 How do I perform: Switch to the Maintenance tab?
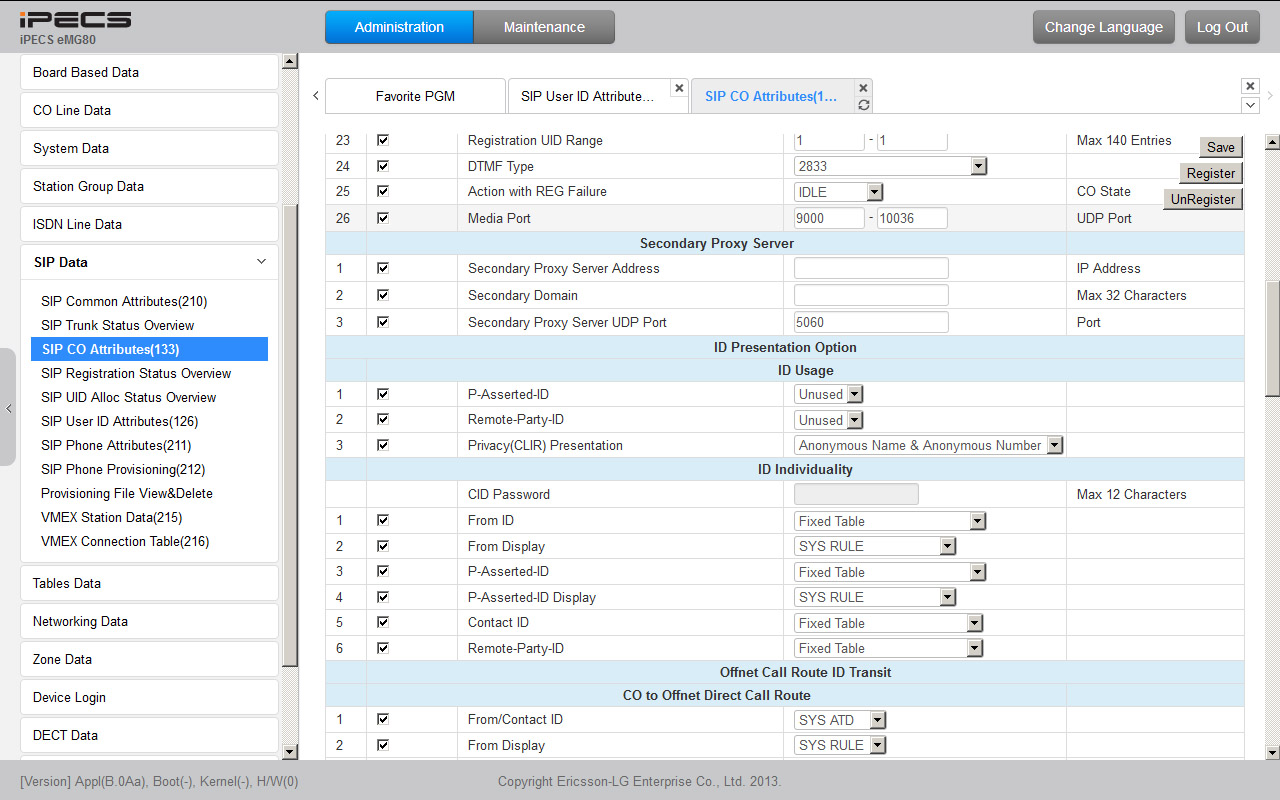click(x=544, y=27)
